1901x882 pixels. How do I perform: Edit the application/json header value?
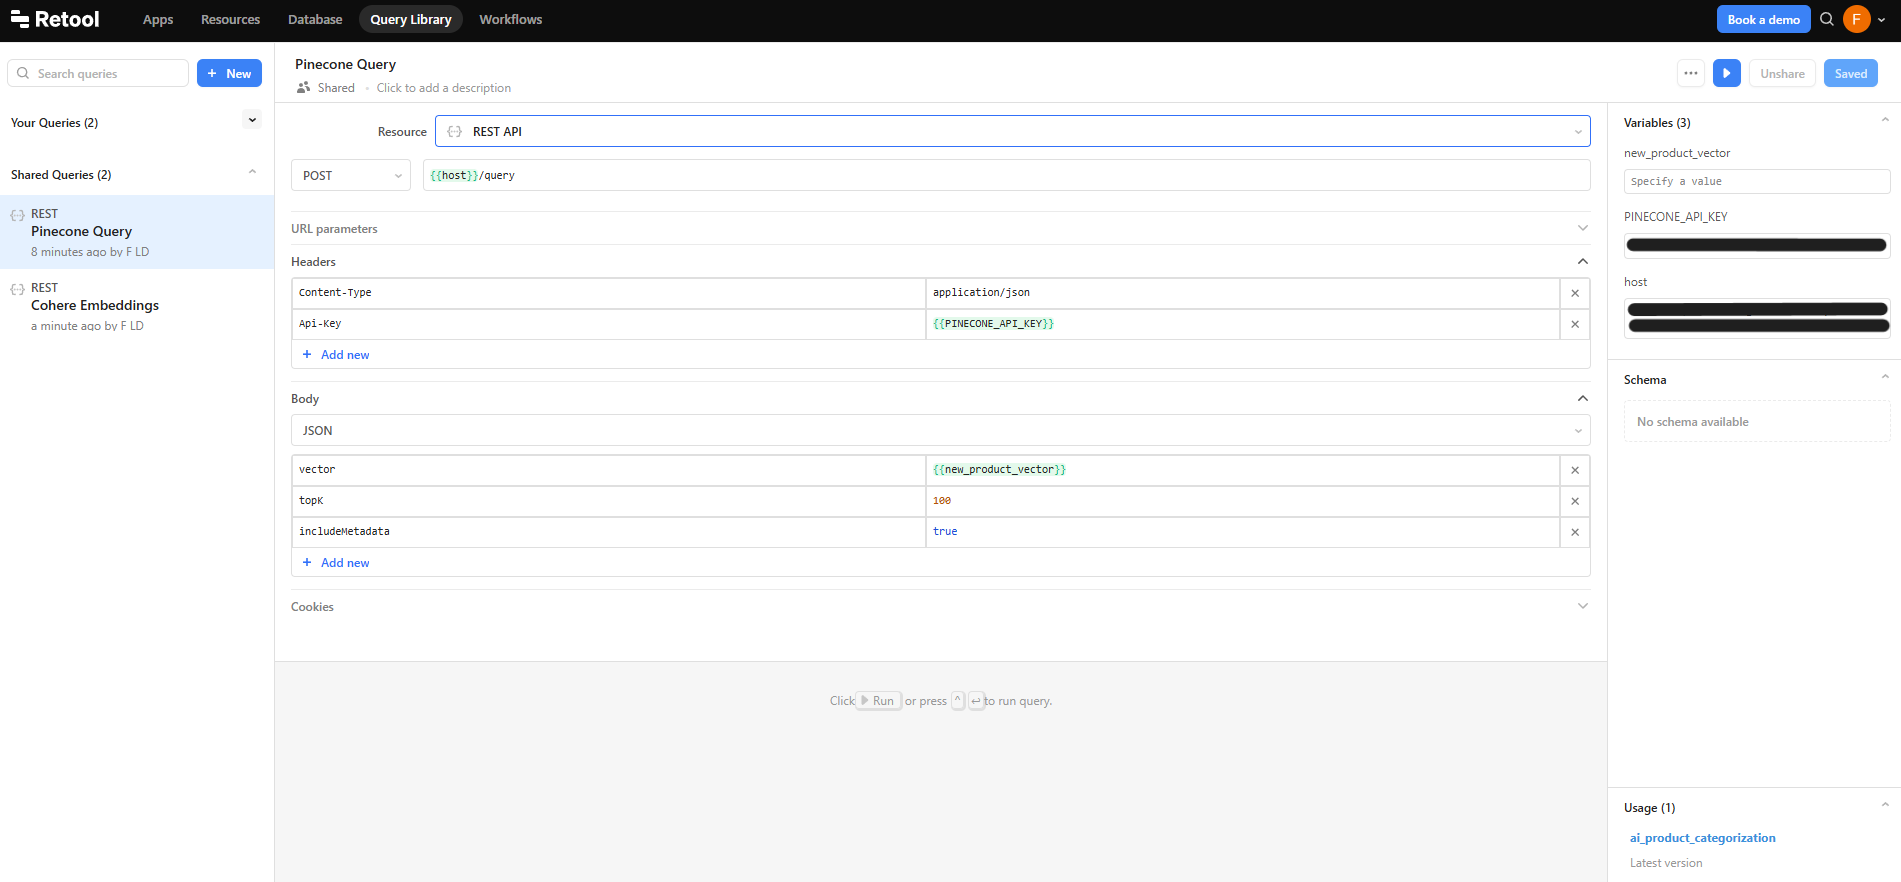coord(1243,293)
